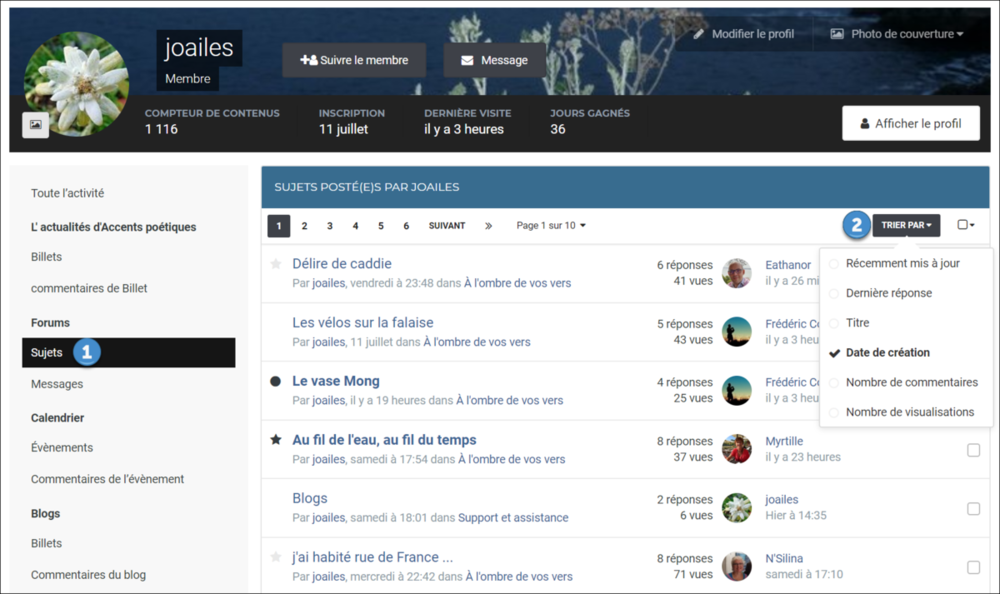Open the Trier par sort menu

point(906,225)
